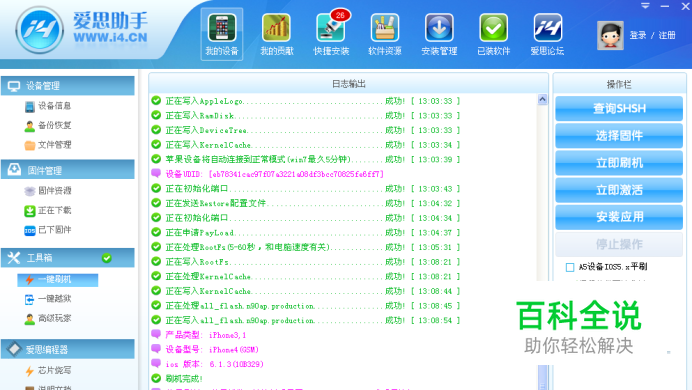This screenshot has width=692, height=390.
Task: Collapse 固件管理 section header
Action: click(x=68, y=170)
